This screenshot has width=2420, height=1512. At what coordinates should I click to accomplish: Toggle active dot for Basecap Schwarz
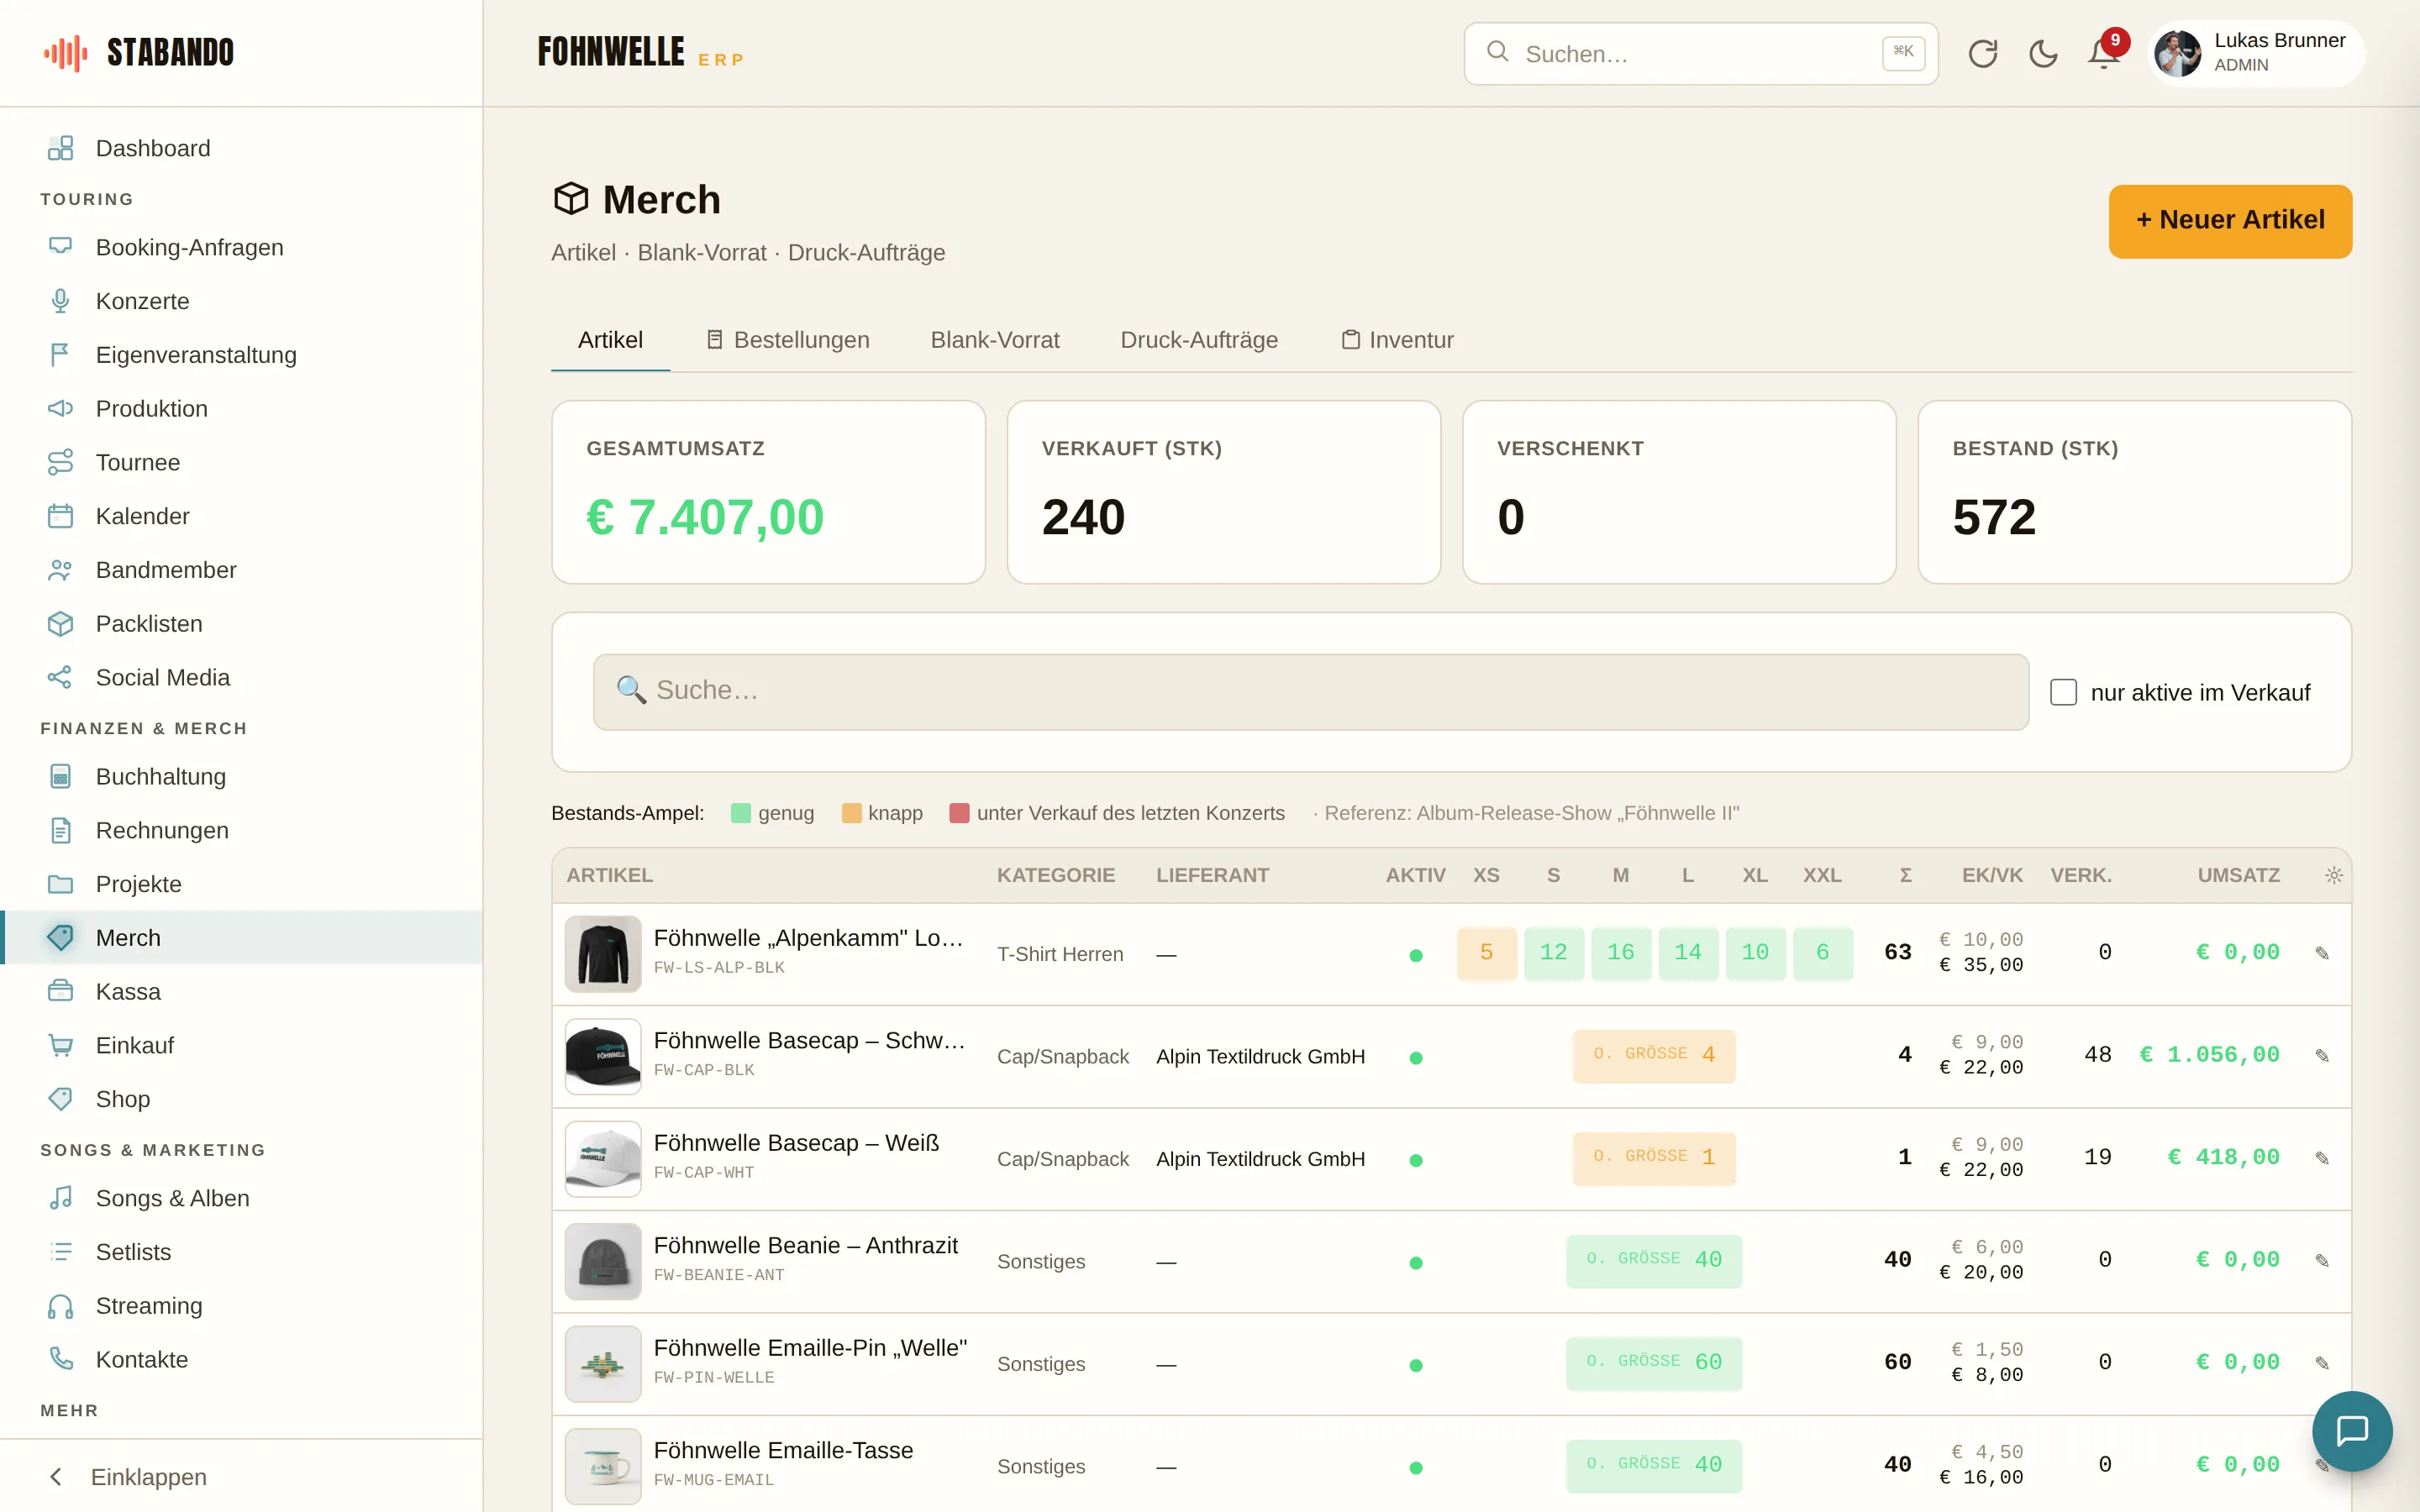tap(1415, 1058)
